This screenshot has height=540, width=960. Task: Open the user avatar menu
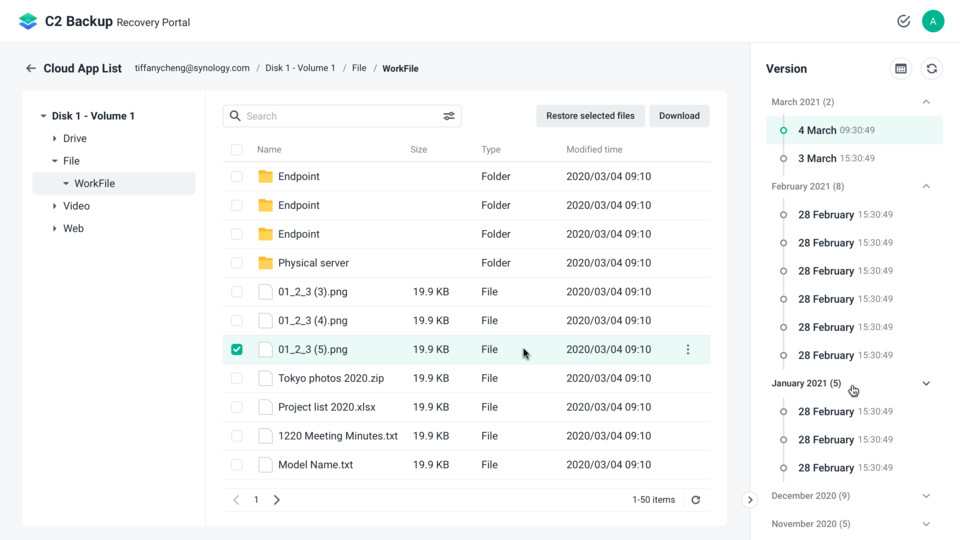click(x=932, y=21)
